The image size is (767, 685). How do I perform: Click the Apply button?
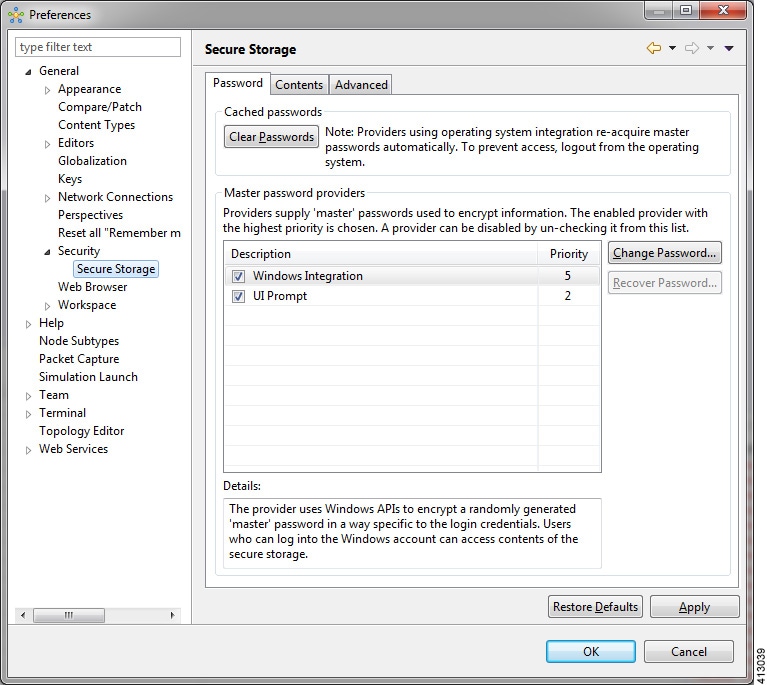pyautogui.click(x=694, y=607)
